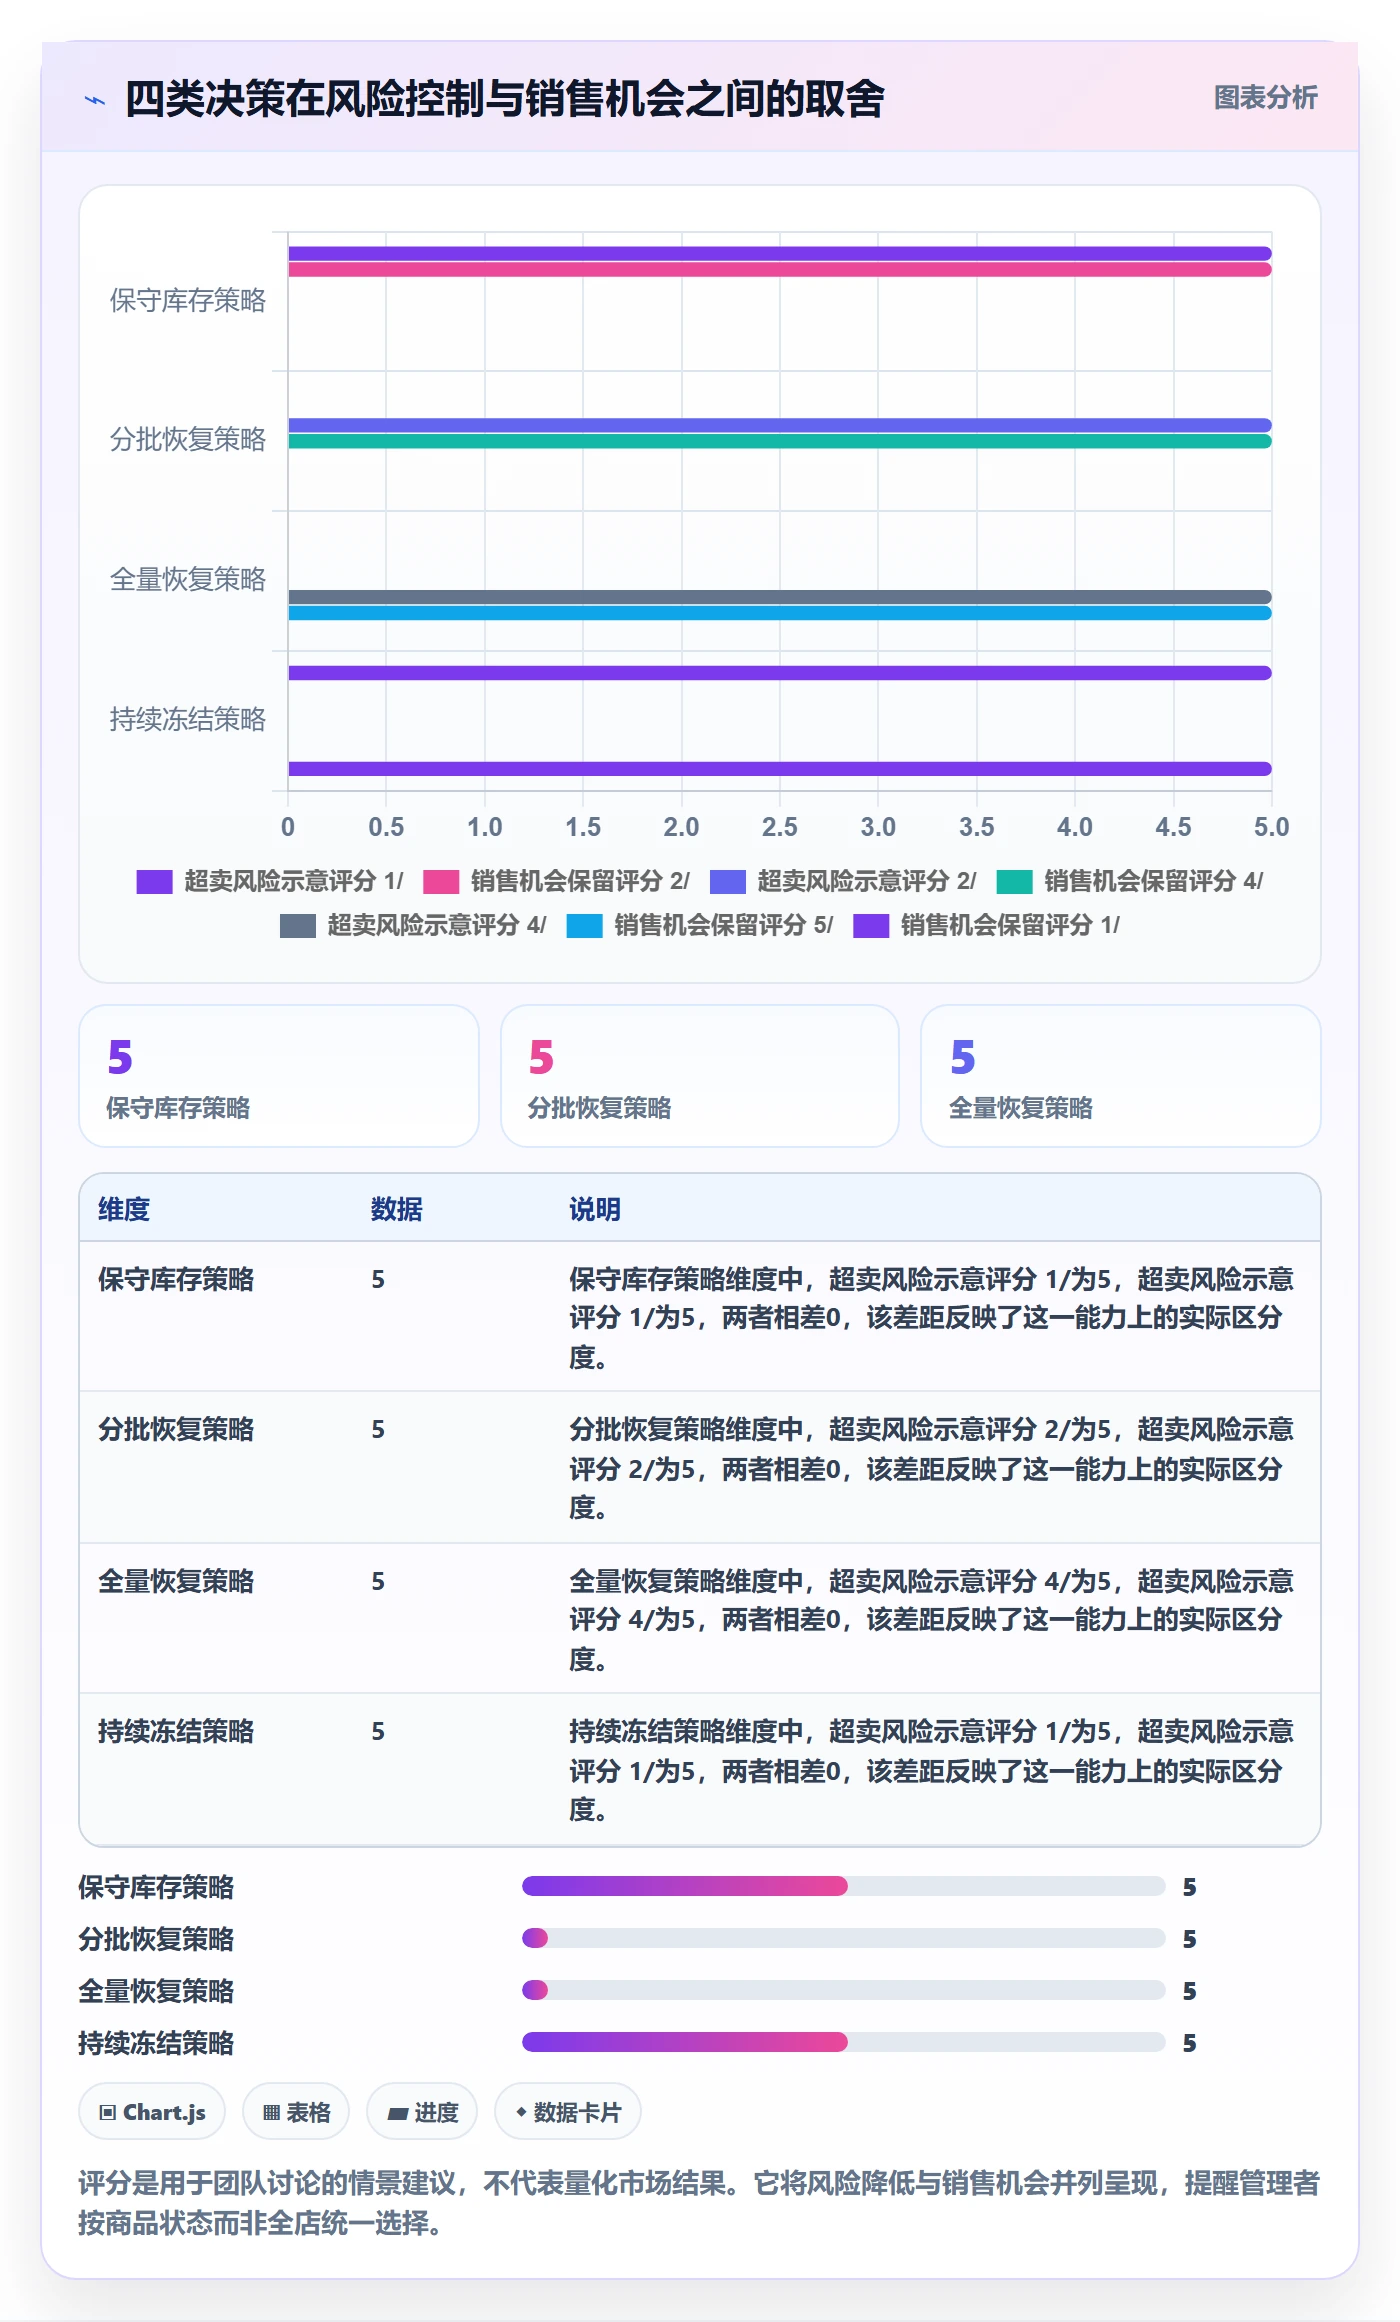Click the 2.5 x-axis tick label
This screenshot has height=2322, width=1400.
click(780, 827)
